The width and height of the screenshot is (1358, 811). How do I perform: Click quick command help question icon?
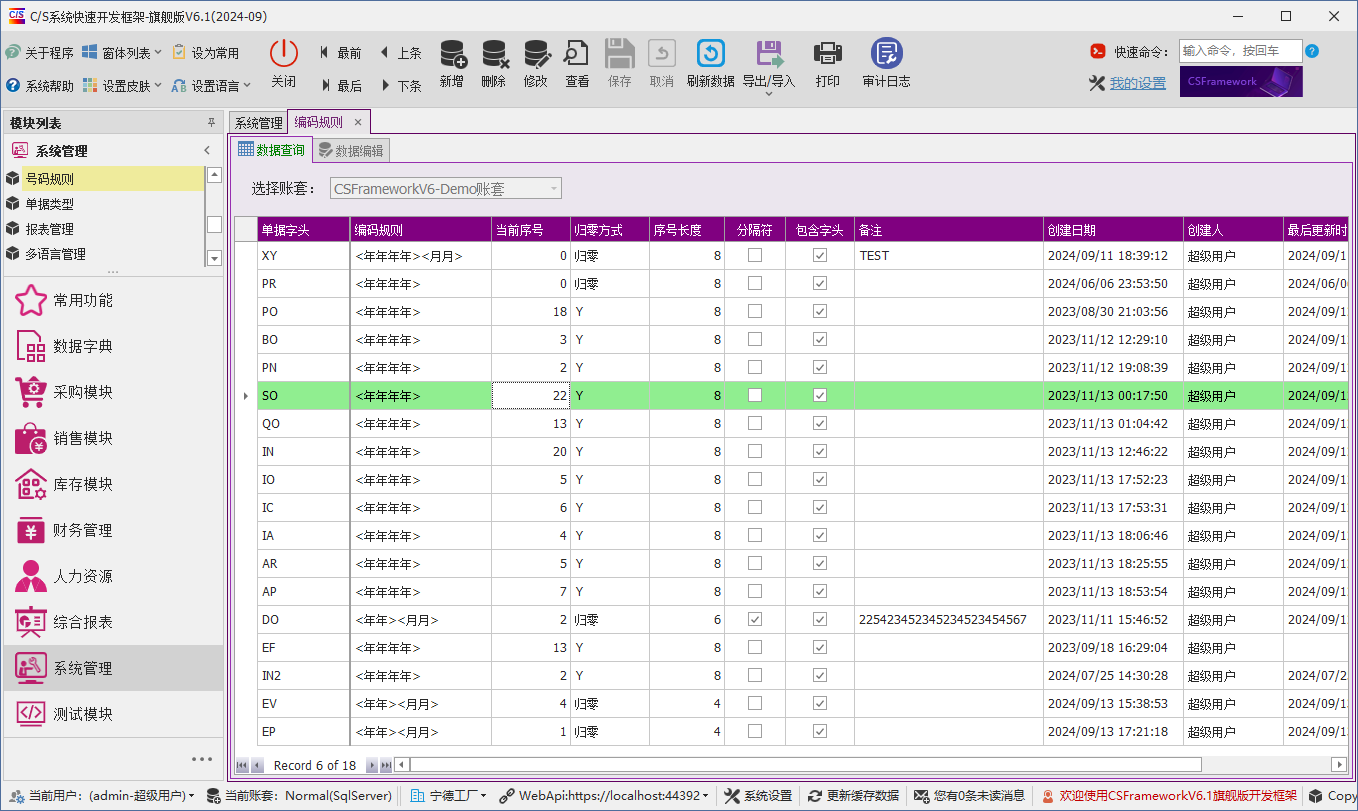[1312, 51]
